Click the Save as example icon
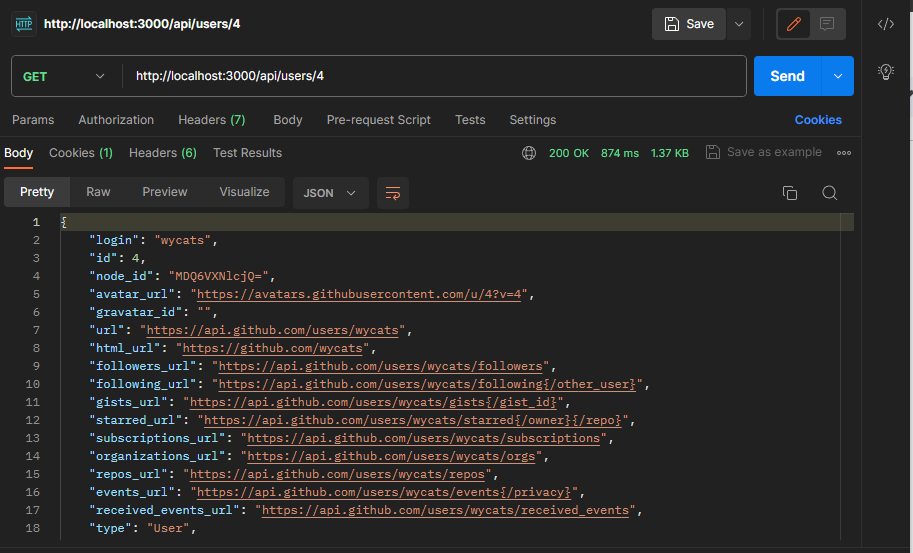Image resolution: width=913 pixels, height=553 pixels. [x=713, y=153]
